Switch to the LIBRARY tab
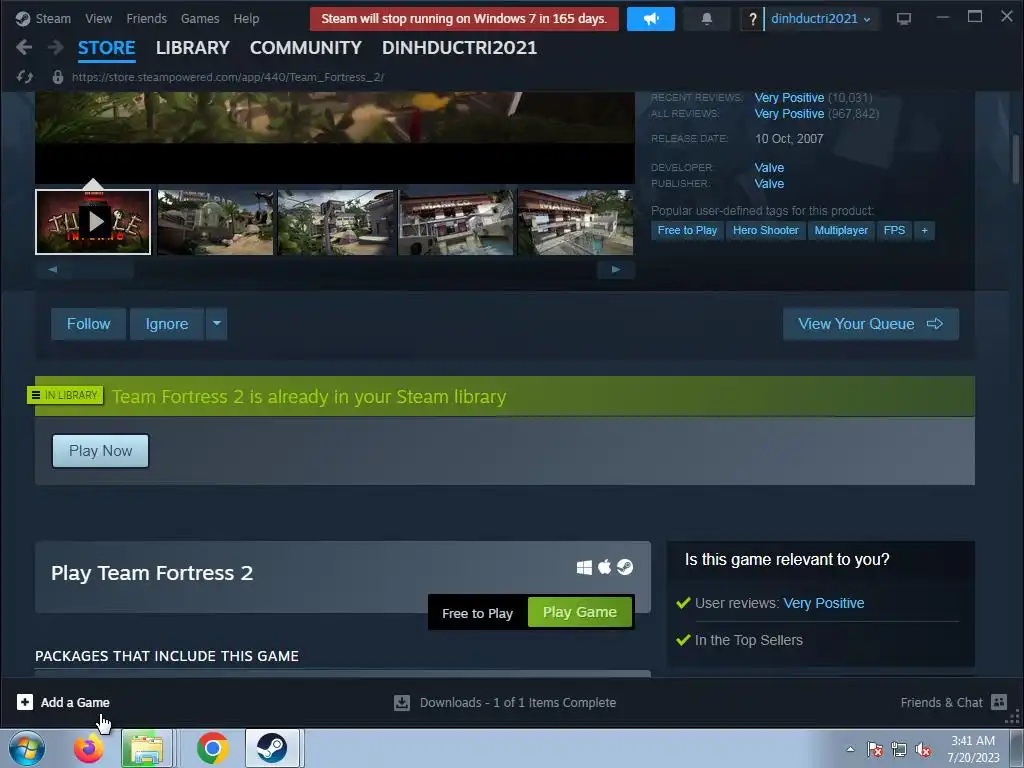Screen dimensions: 1024x768 tap(193, 48)
